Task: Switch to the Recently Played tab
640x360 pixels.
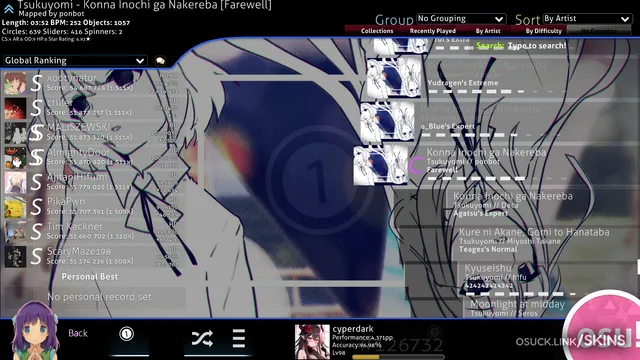Action: (x=433, y=31)
